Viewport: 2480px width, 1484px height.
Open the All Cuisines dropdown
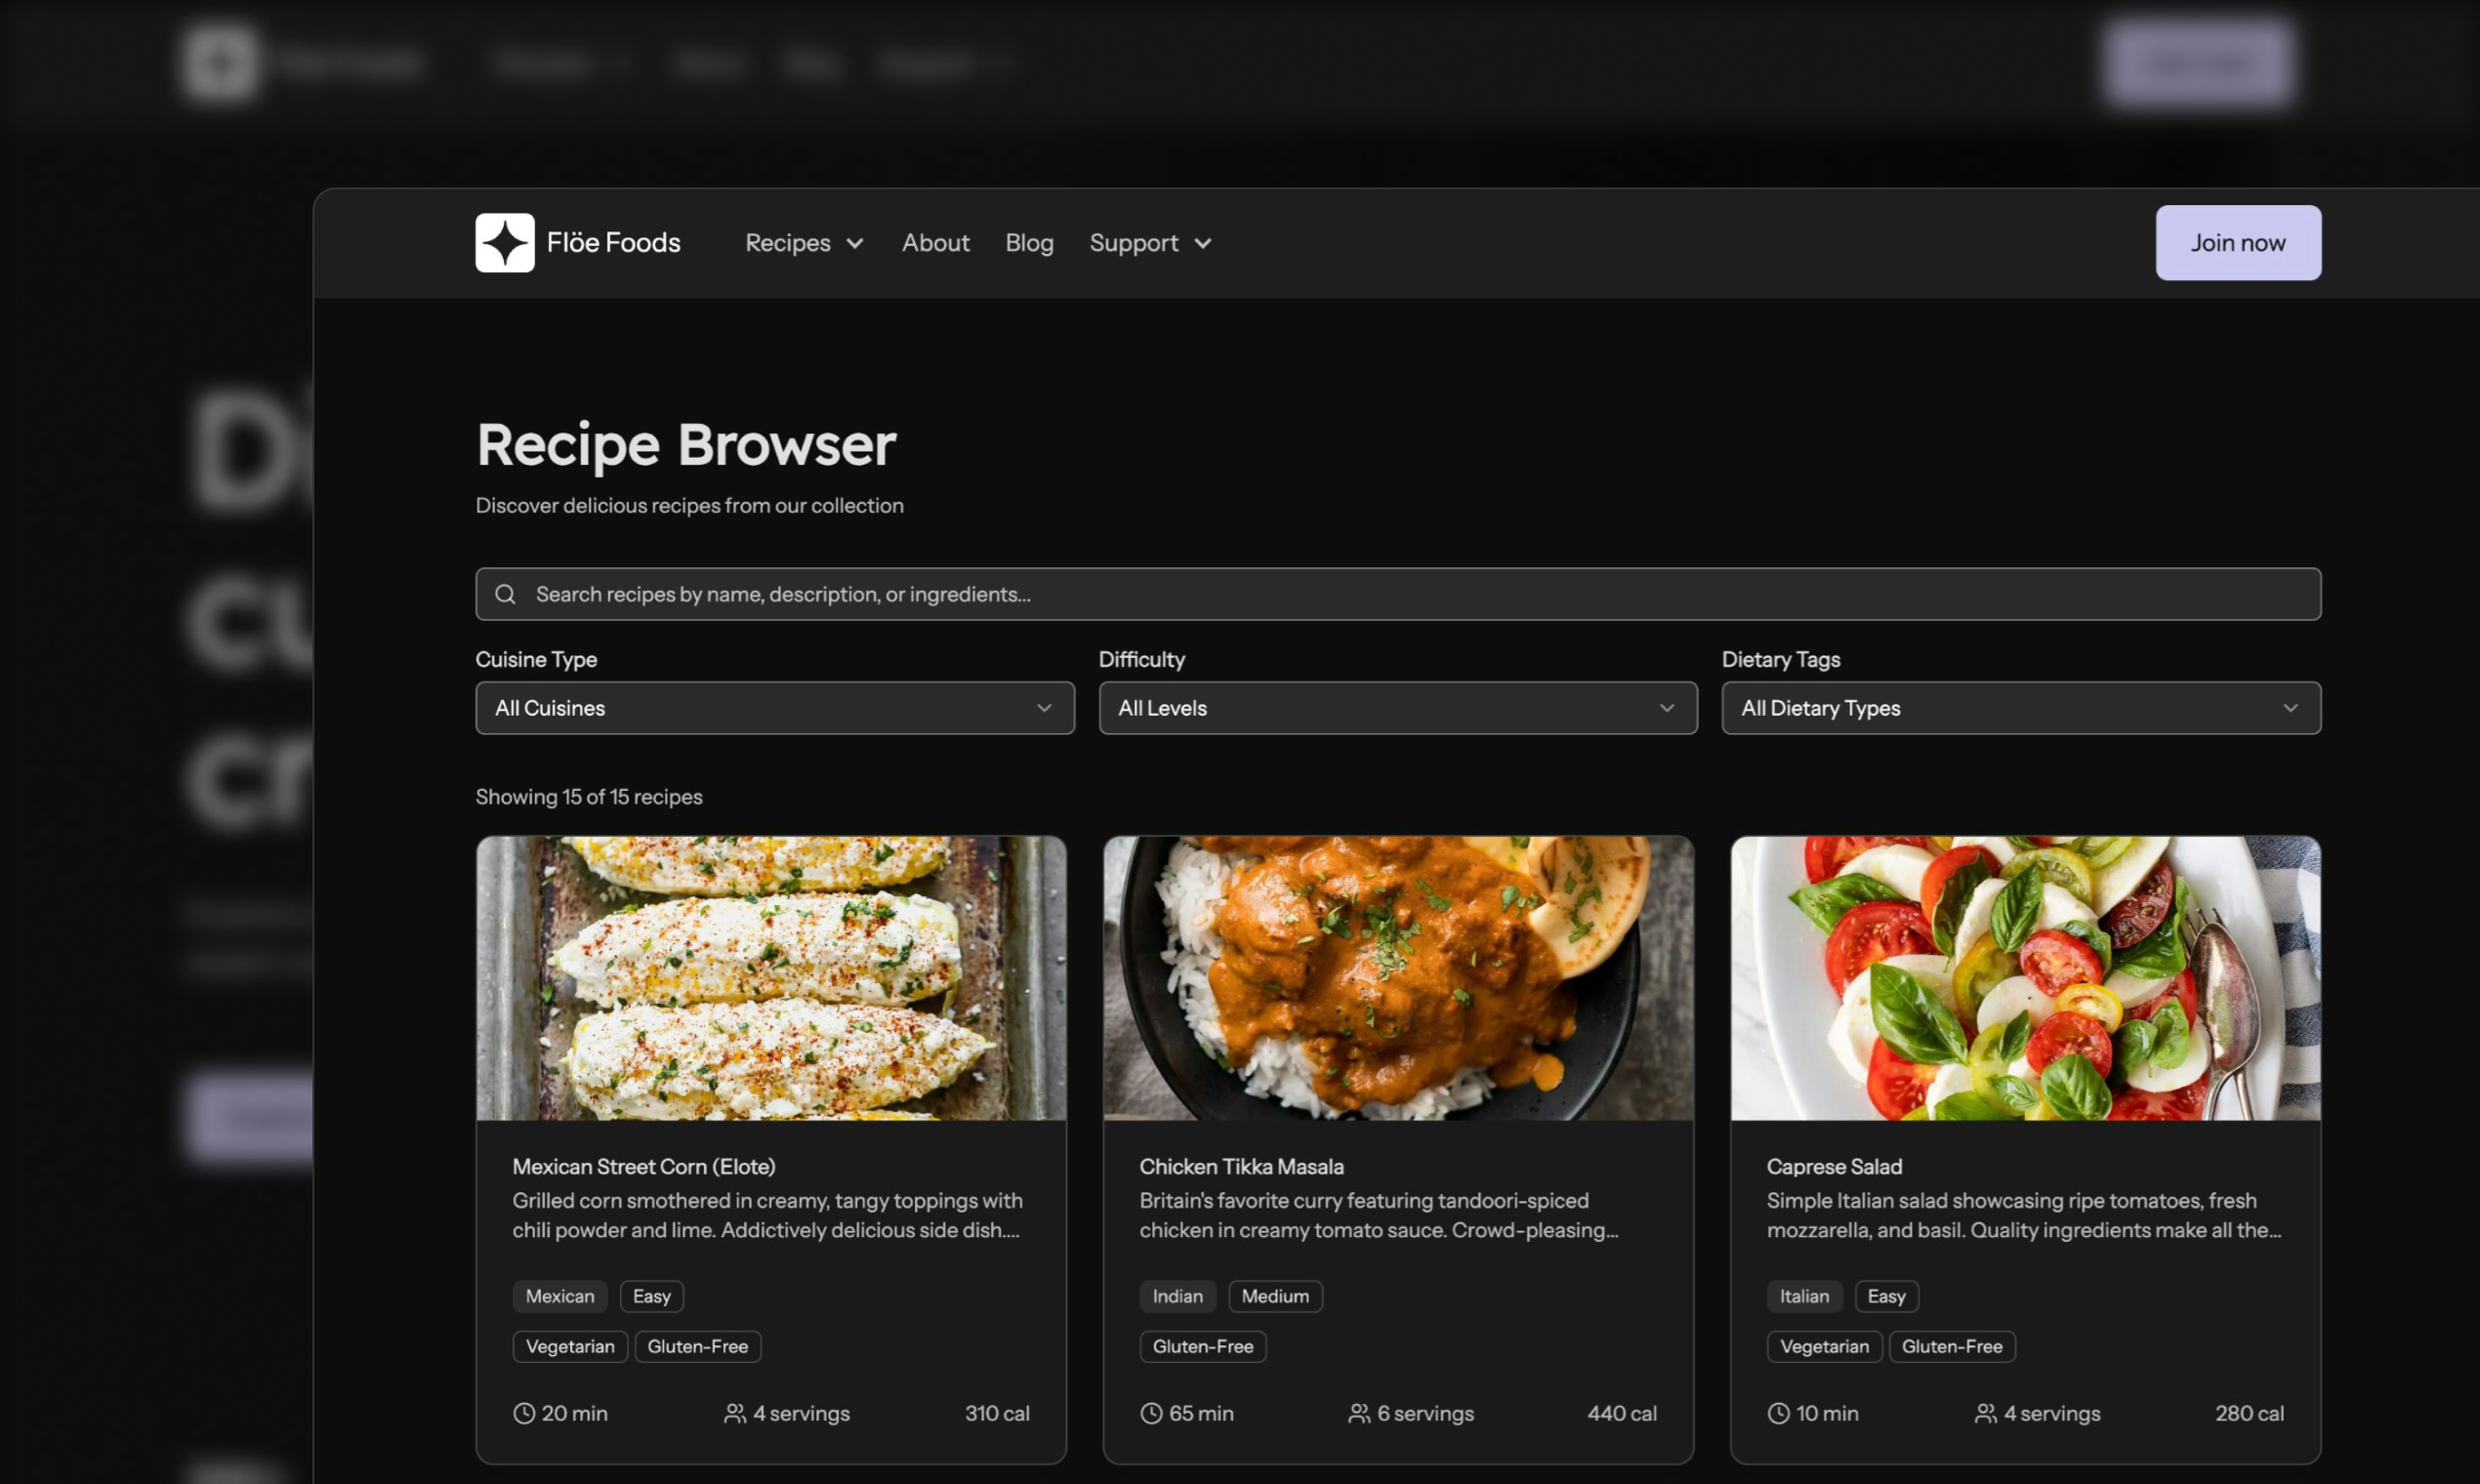774,708
